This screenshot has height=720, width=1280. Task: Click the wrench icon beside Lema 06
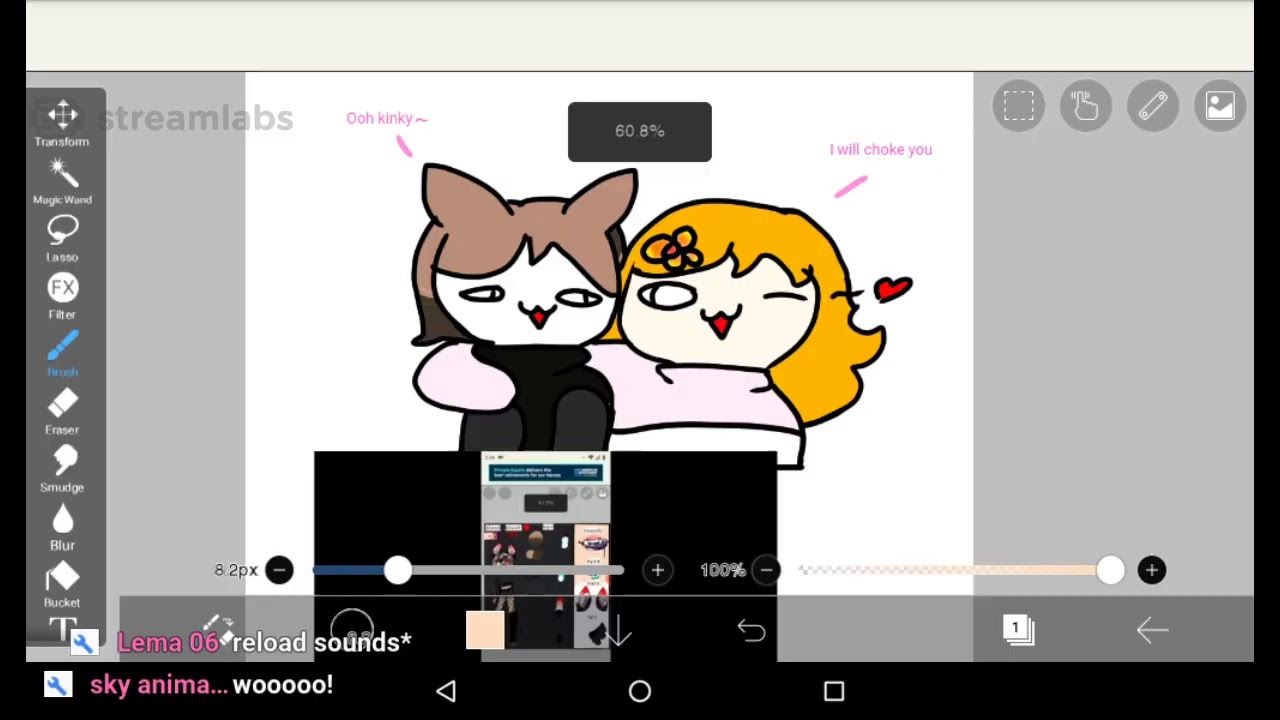[83, 643]
